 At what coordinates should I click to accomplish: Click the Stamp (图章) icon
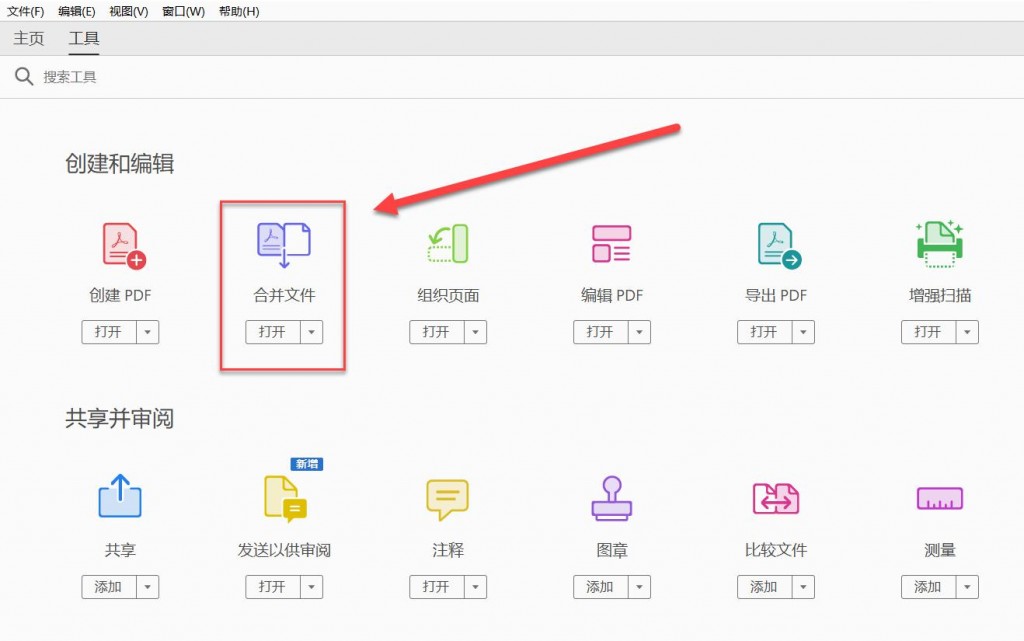612,498
